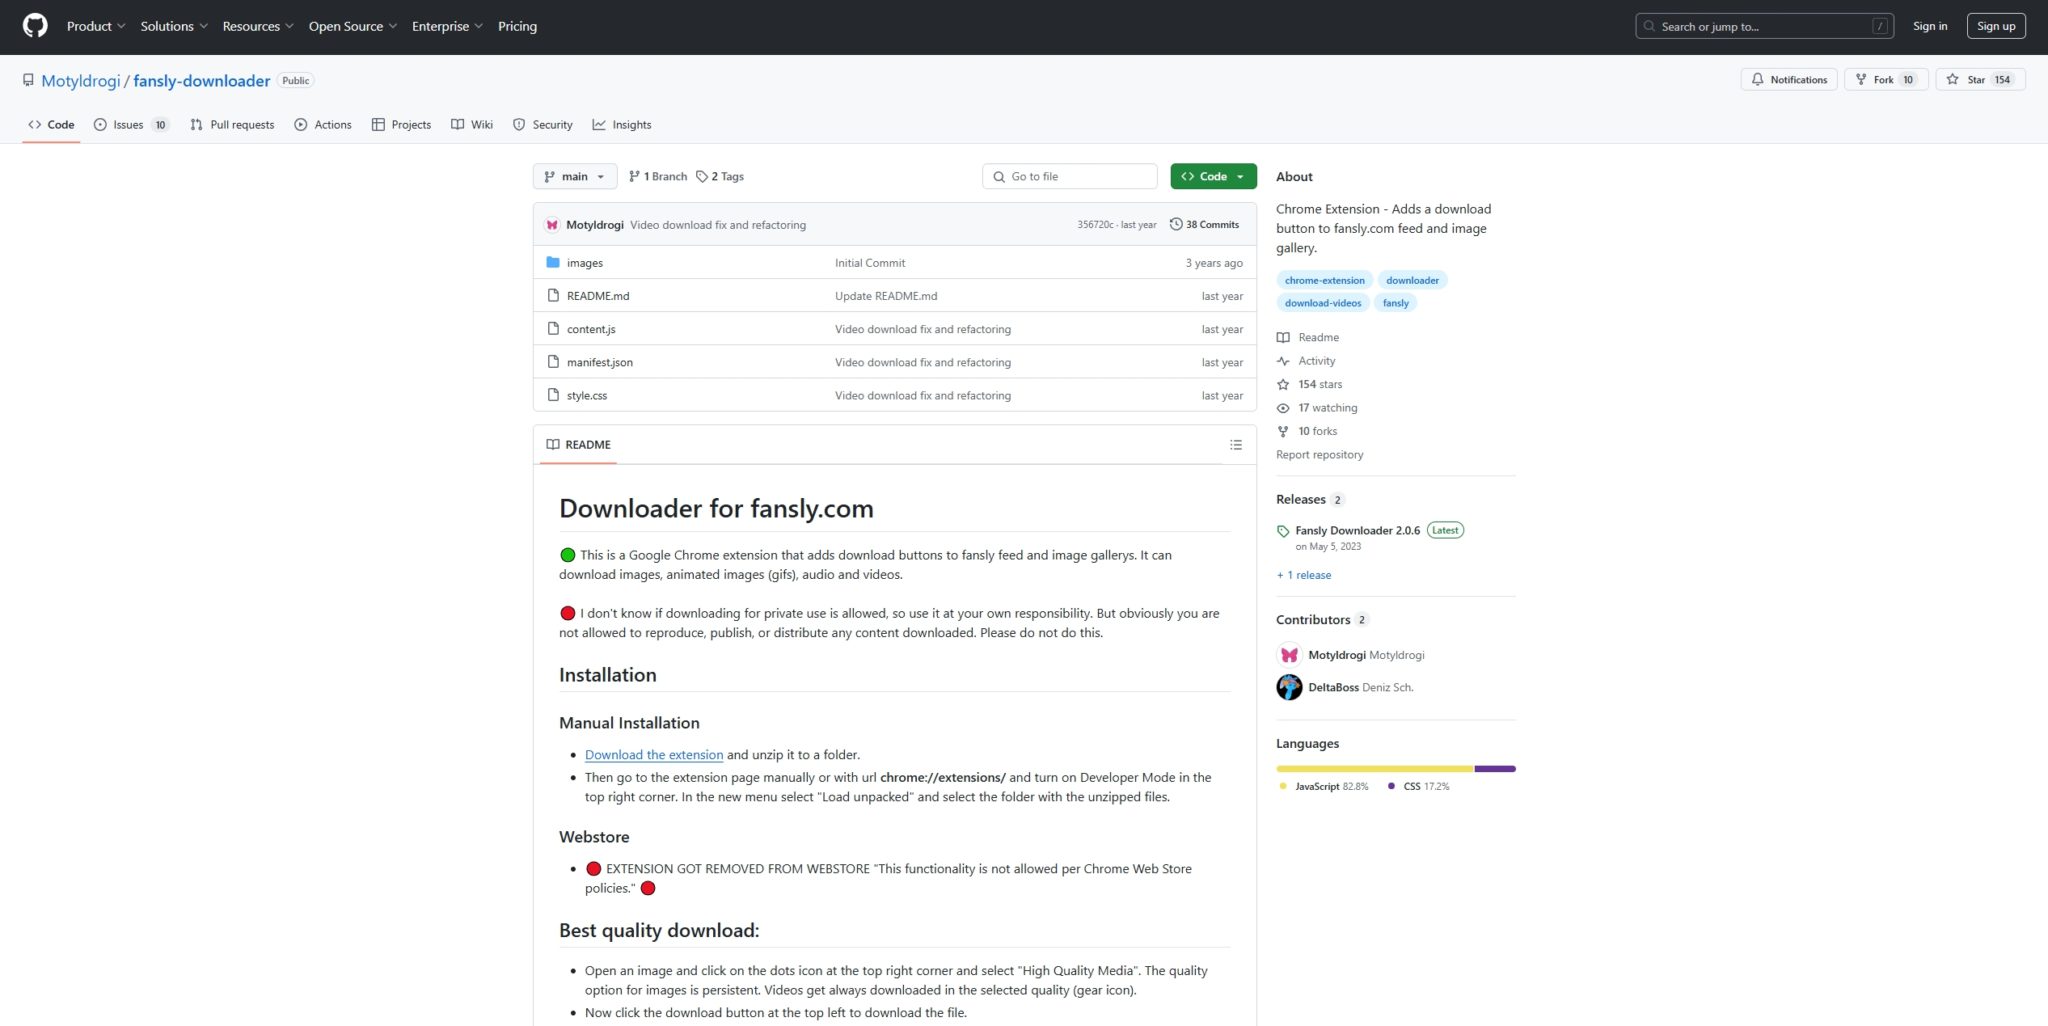Open the main branch selector dropdown
Viewport: 2048px width, 1026px height.
coord(574,176)
